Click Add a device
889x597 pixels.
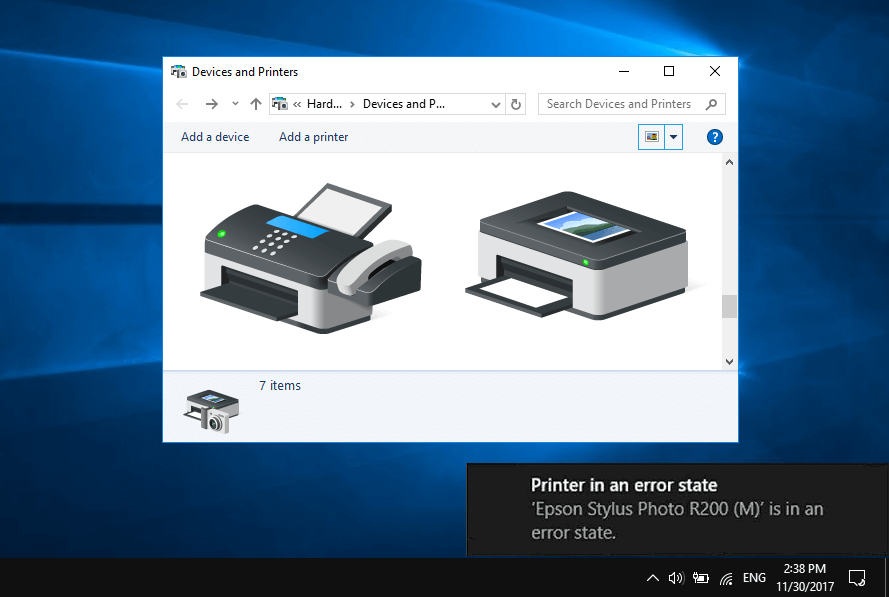(215, 137)
